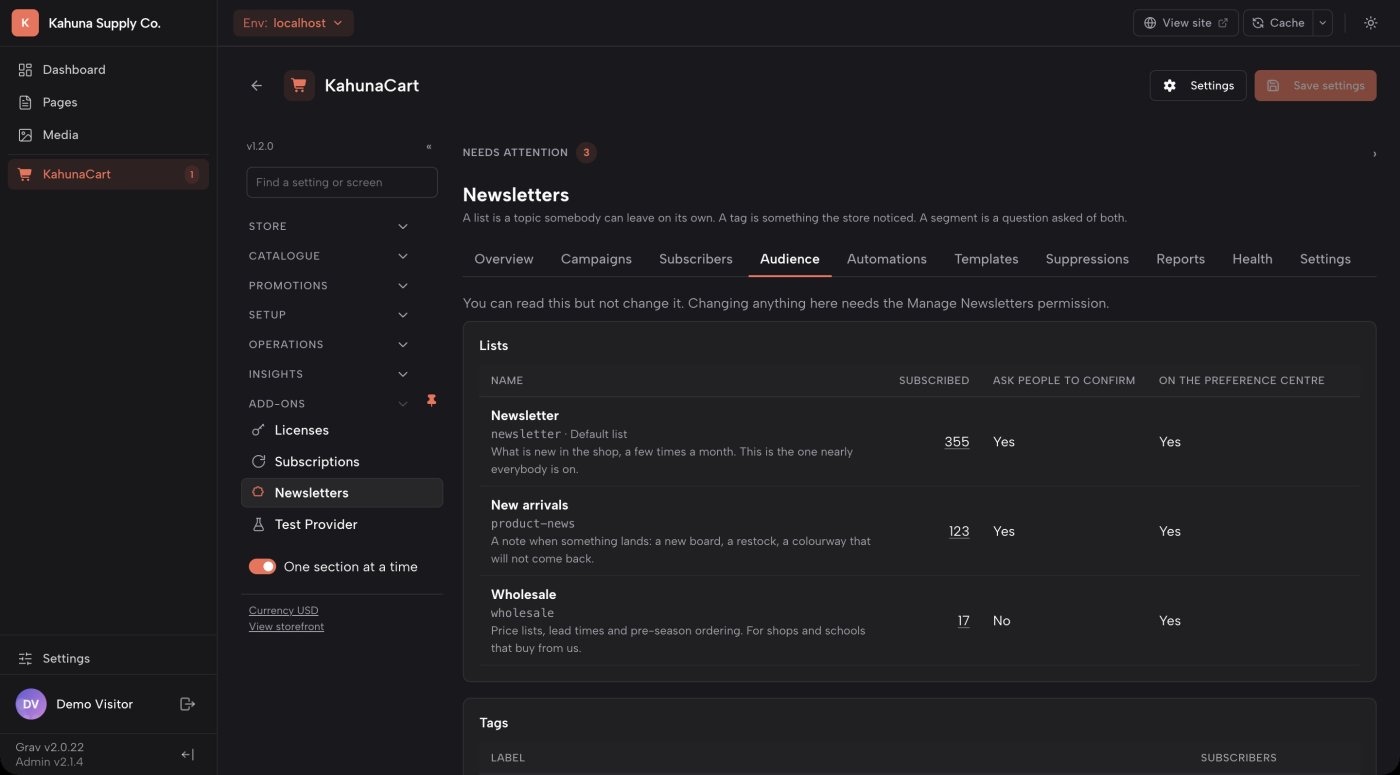Click the Save settings button
The width and height of the screenshot is (1400, 775).
(1315, 86)
